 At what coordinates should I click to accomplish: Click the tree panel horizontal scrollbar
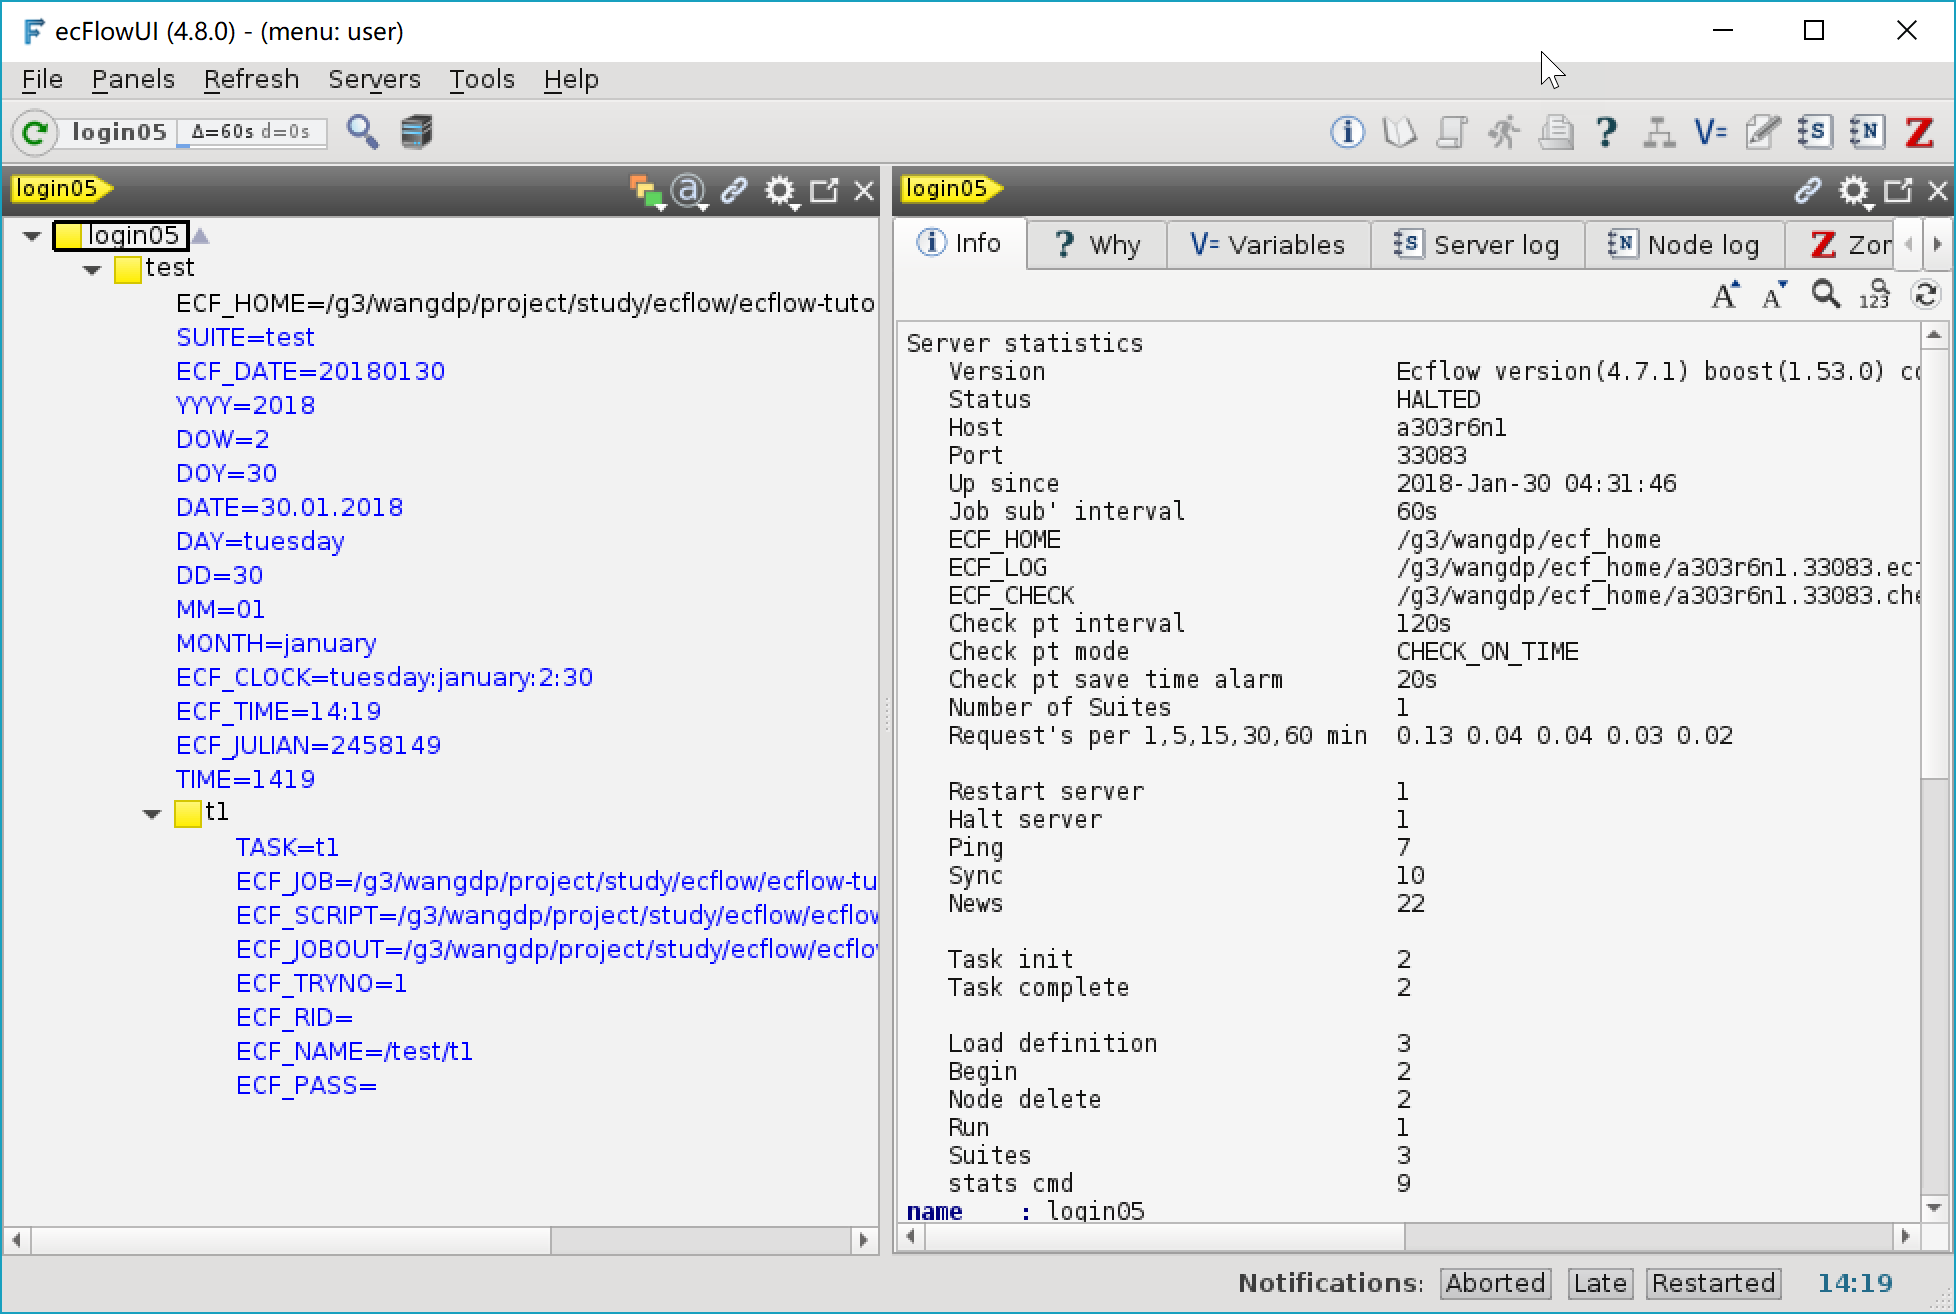tap(290, 1240)
